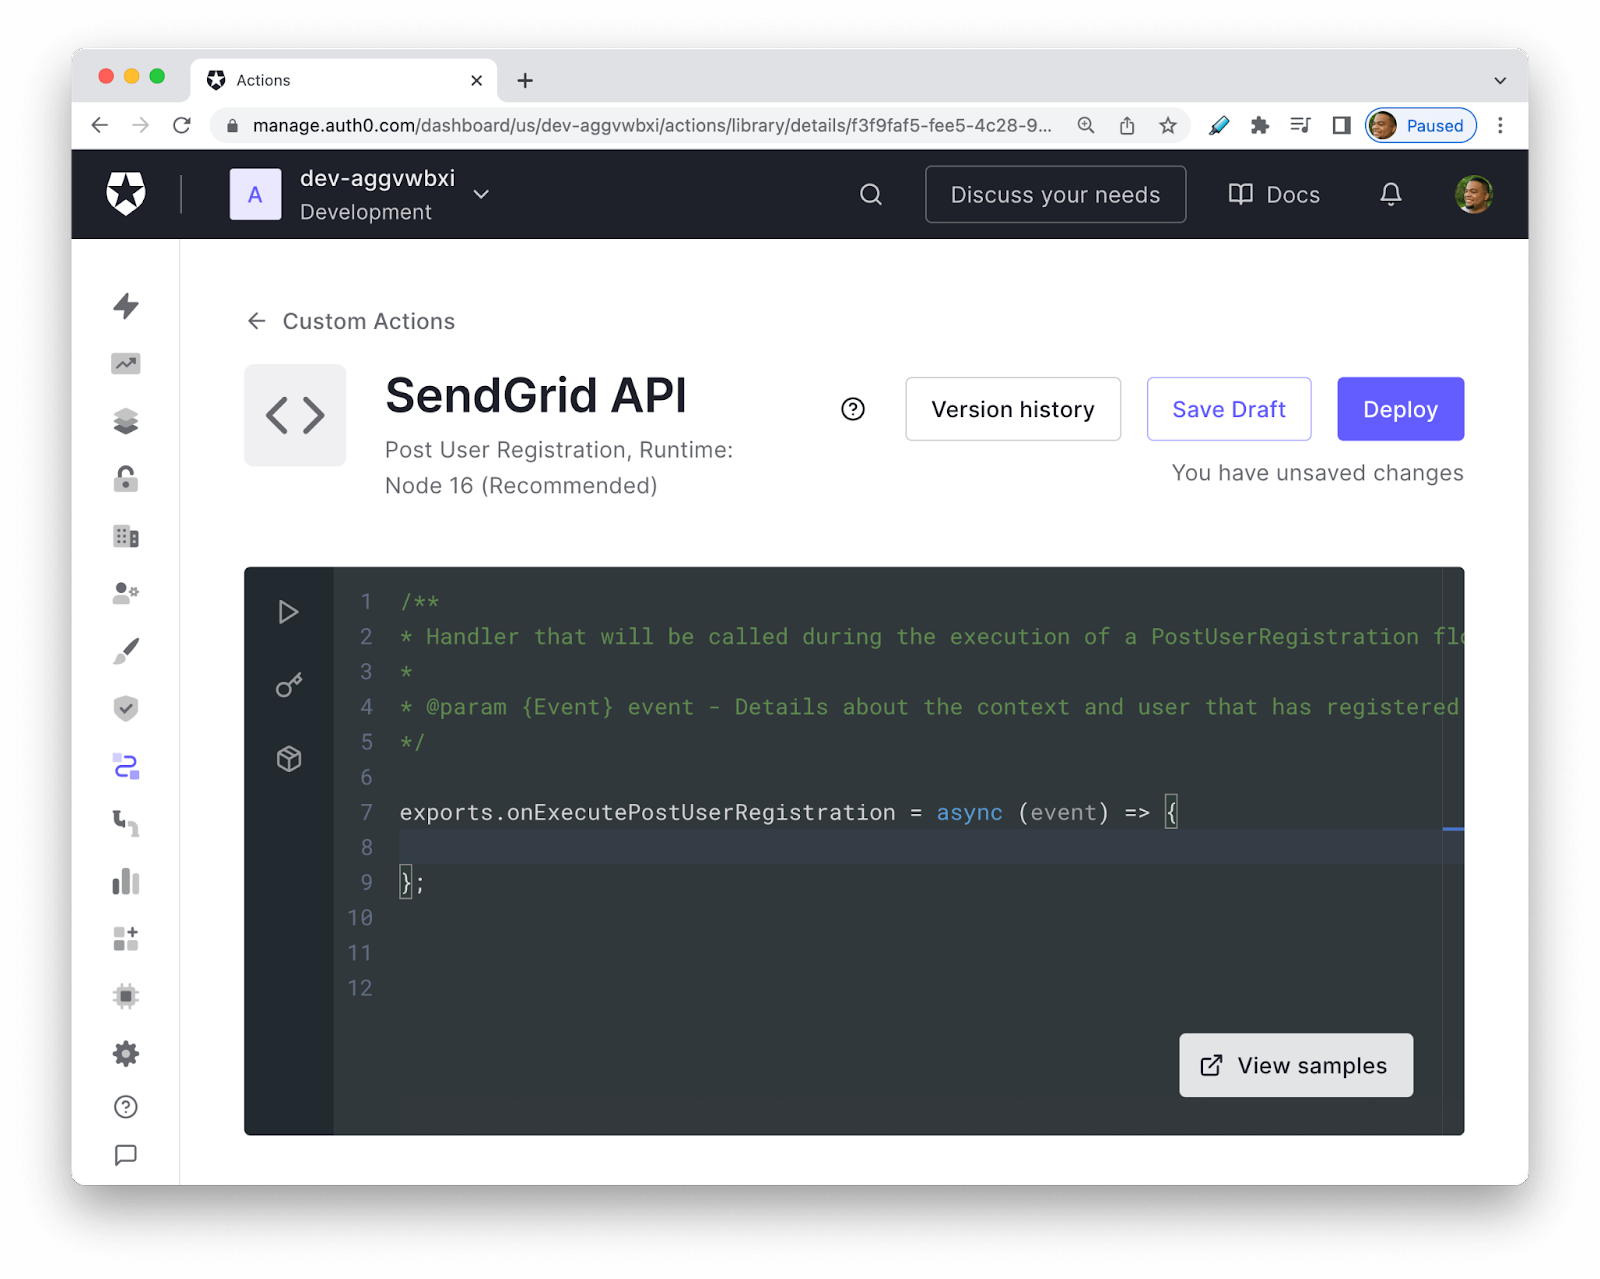Open the Actions flow icon in sidebar

point(126,766)
